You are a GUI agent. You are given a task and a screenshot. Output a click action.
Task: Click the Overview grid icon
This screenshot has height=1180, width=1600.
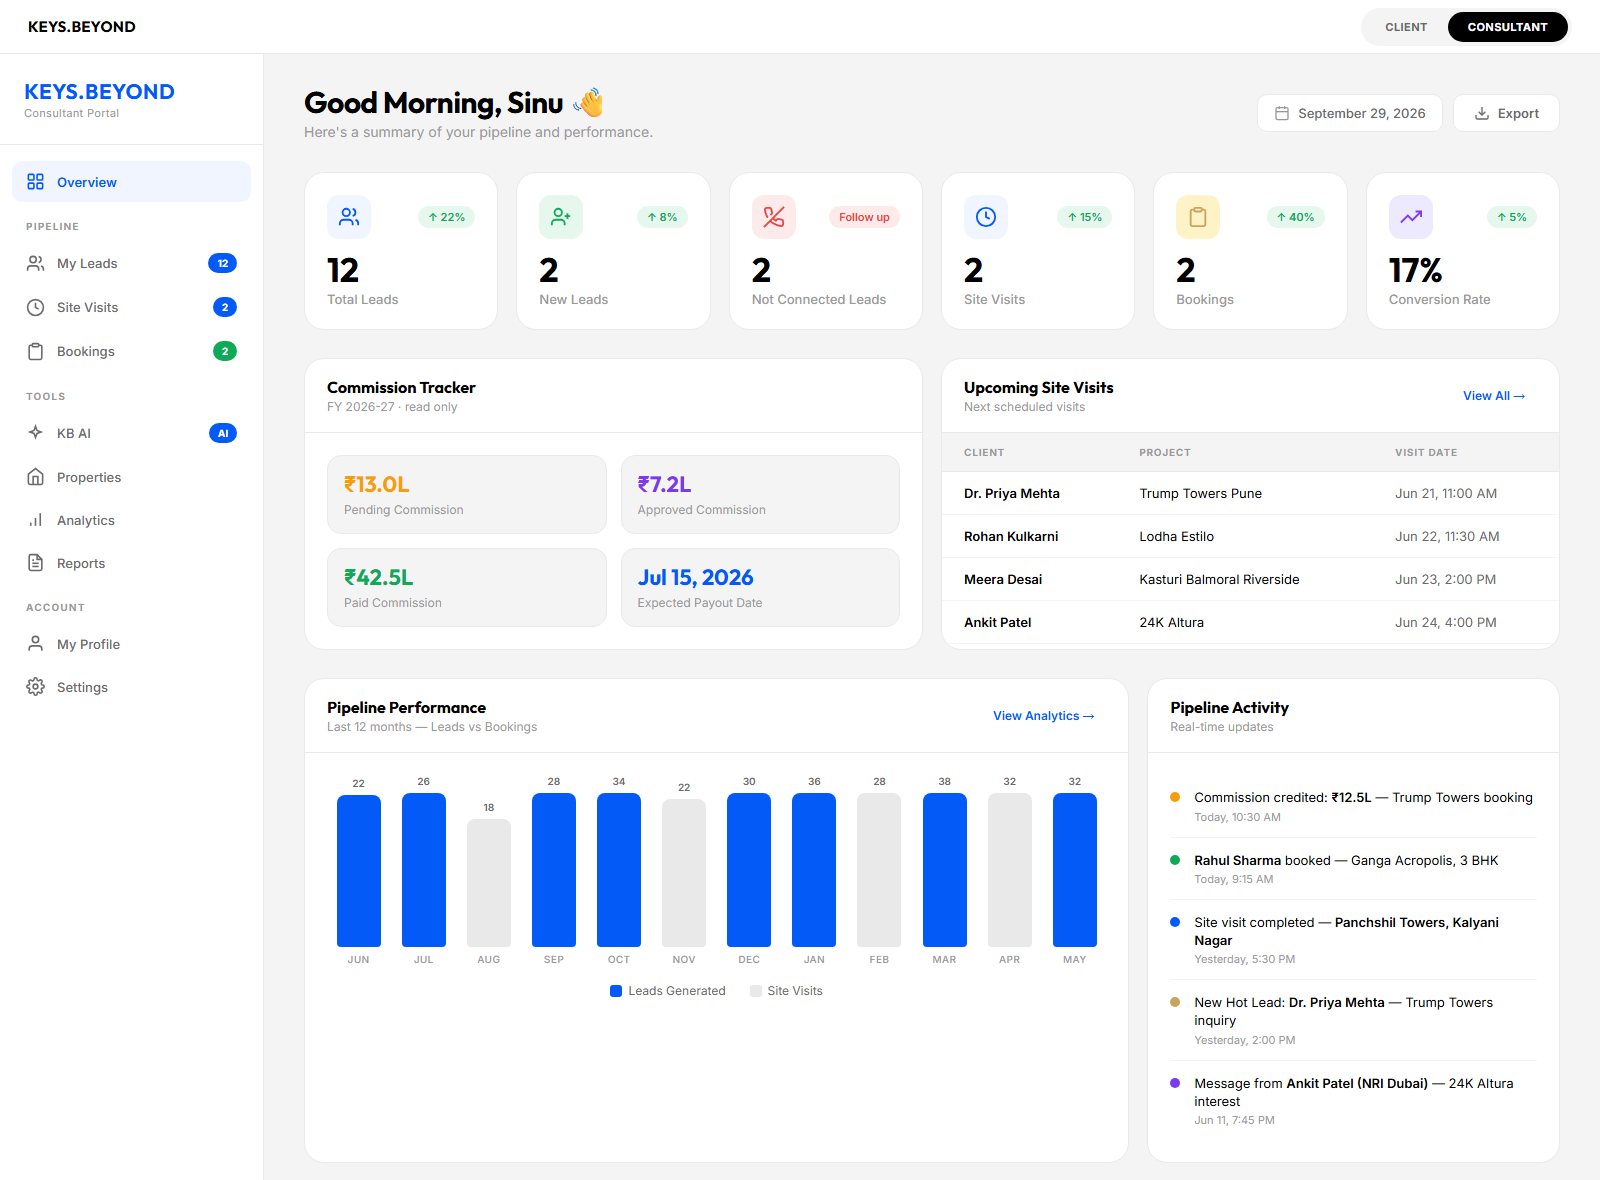[35, 182]
